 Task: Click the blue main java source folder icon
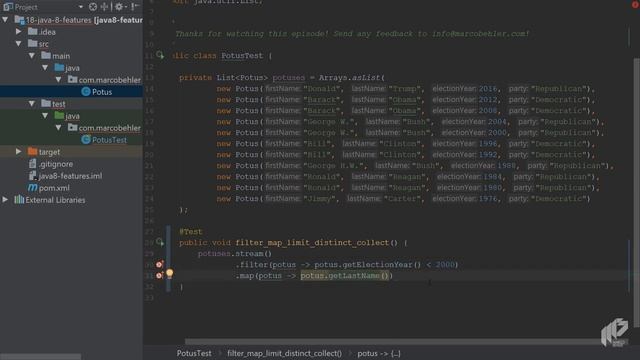tap(59, 67)
